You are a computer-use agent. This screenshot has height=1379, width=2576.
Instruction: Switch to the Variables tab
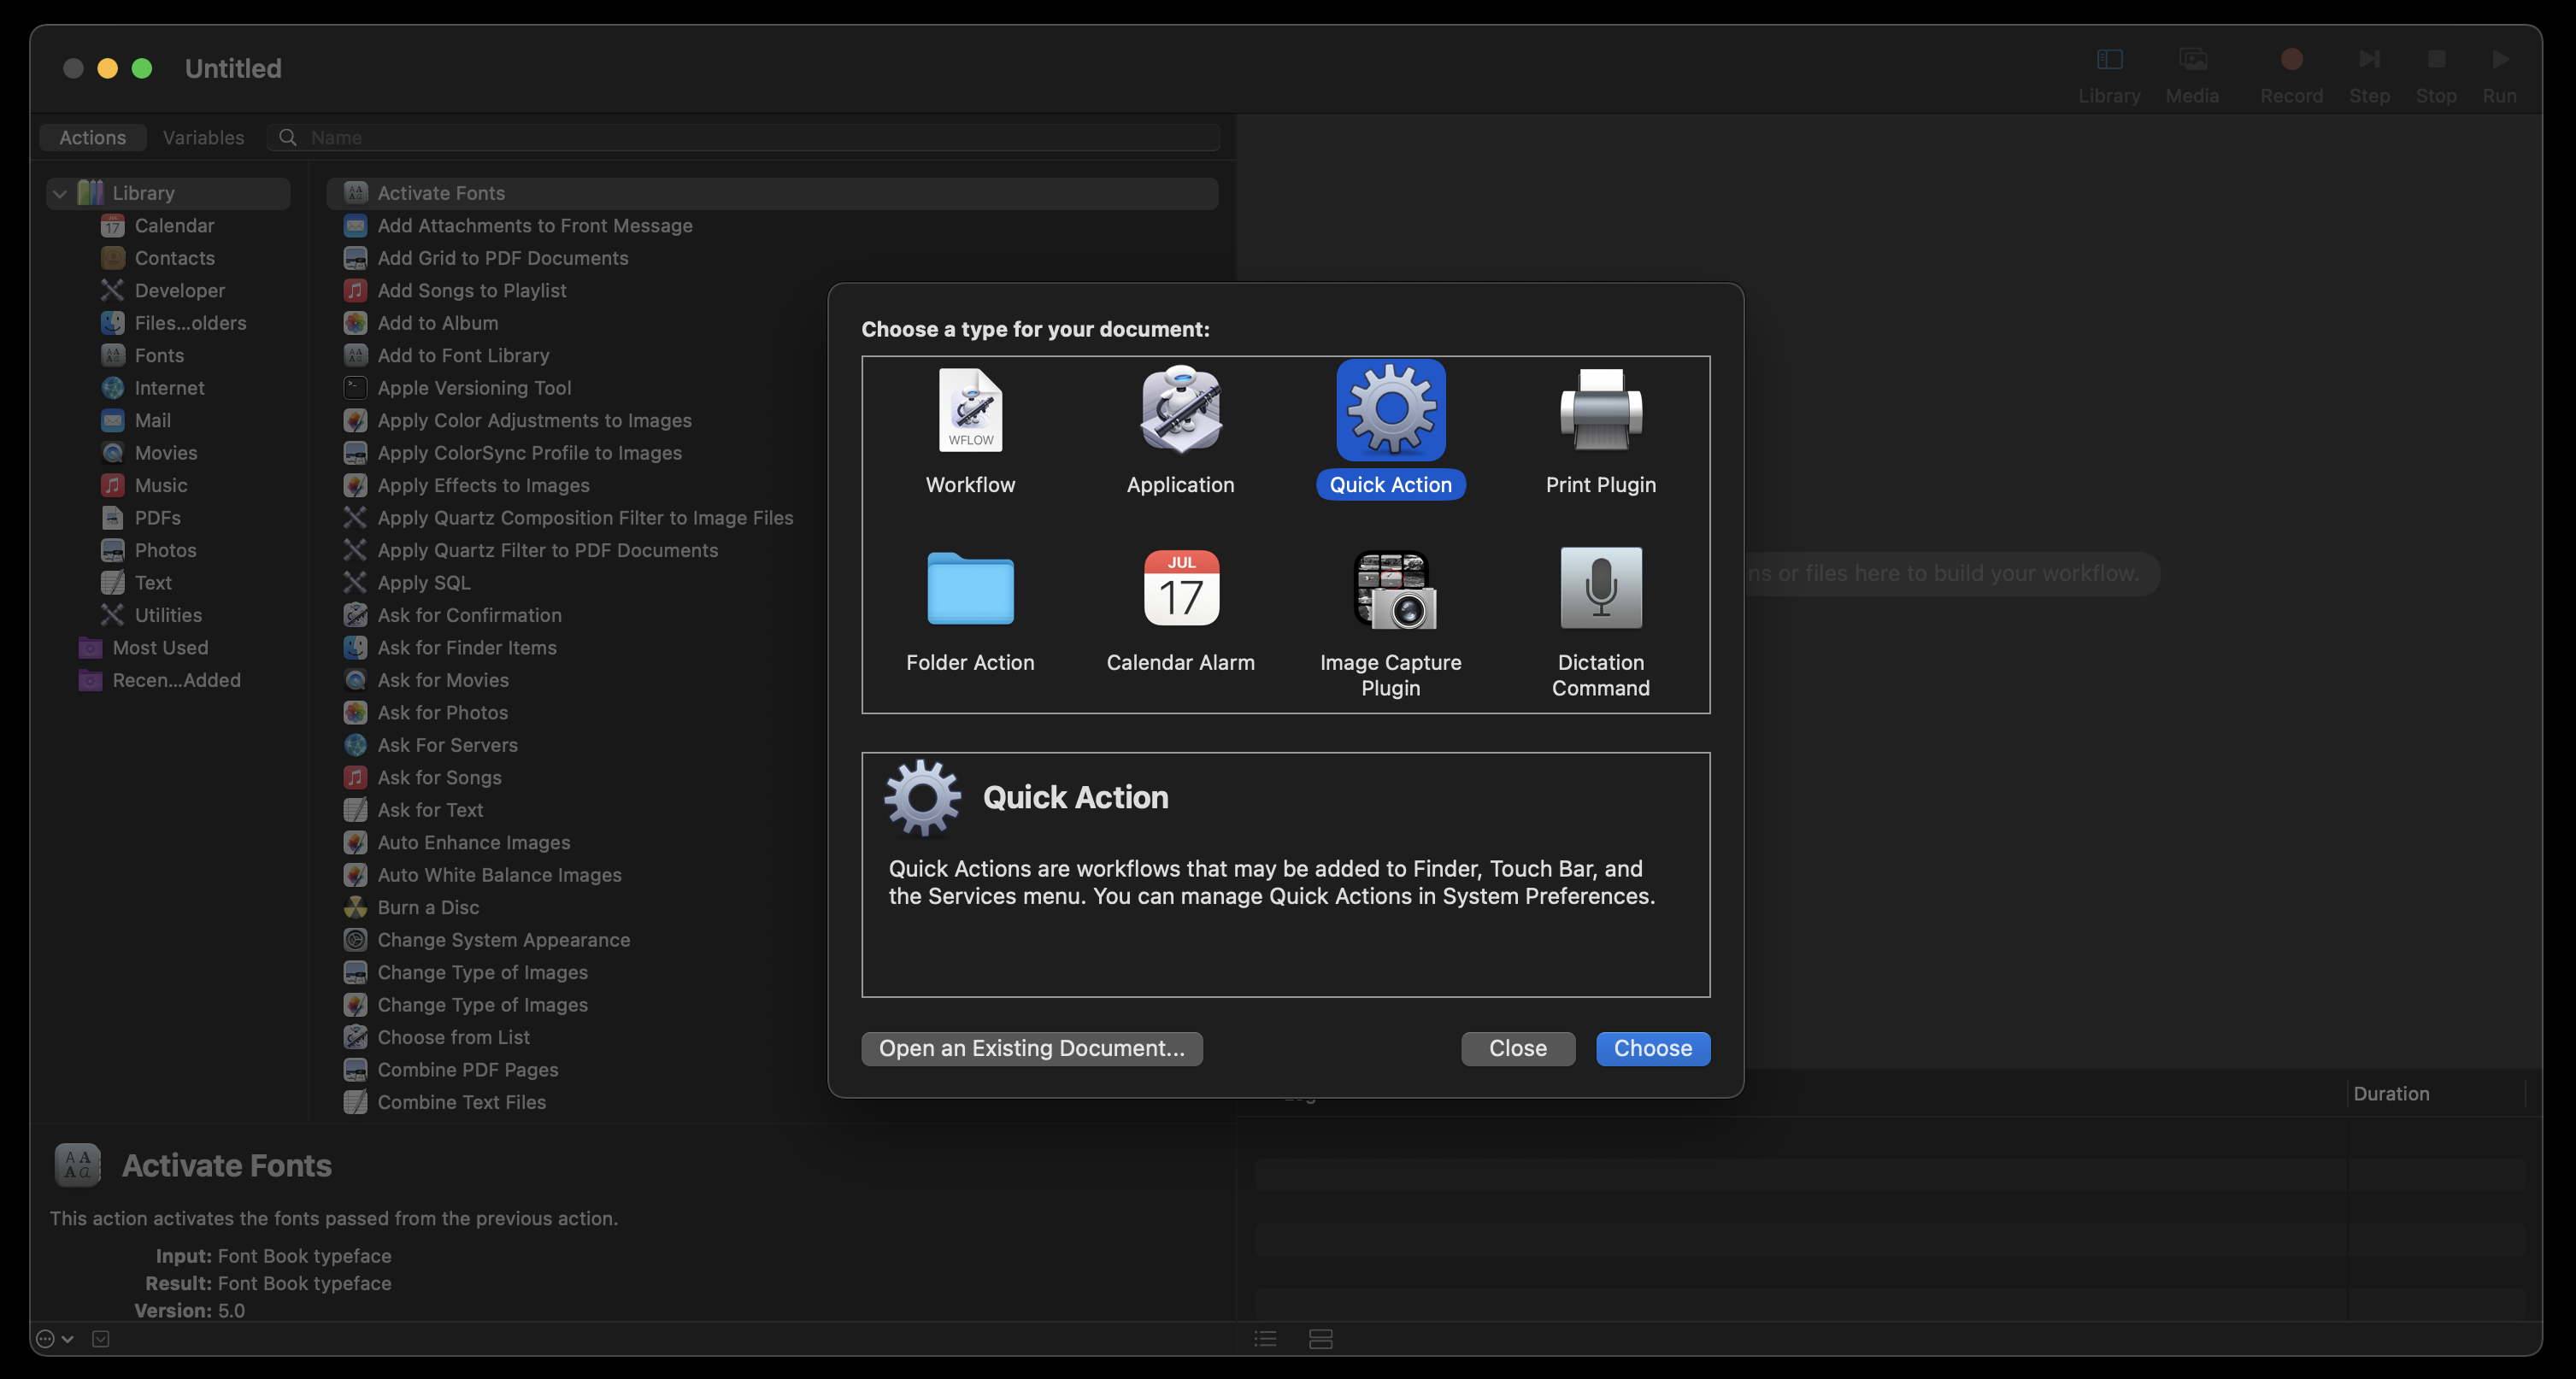click(203, 136)
